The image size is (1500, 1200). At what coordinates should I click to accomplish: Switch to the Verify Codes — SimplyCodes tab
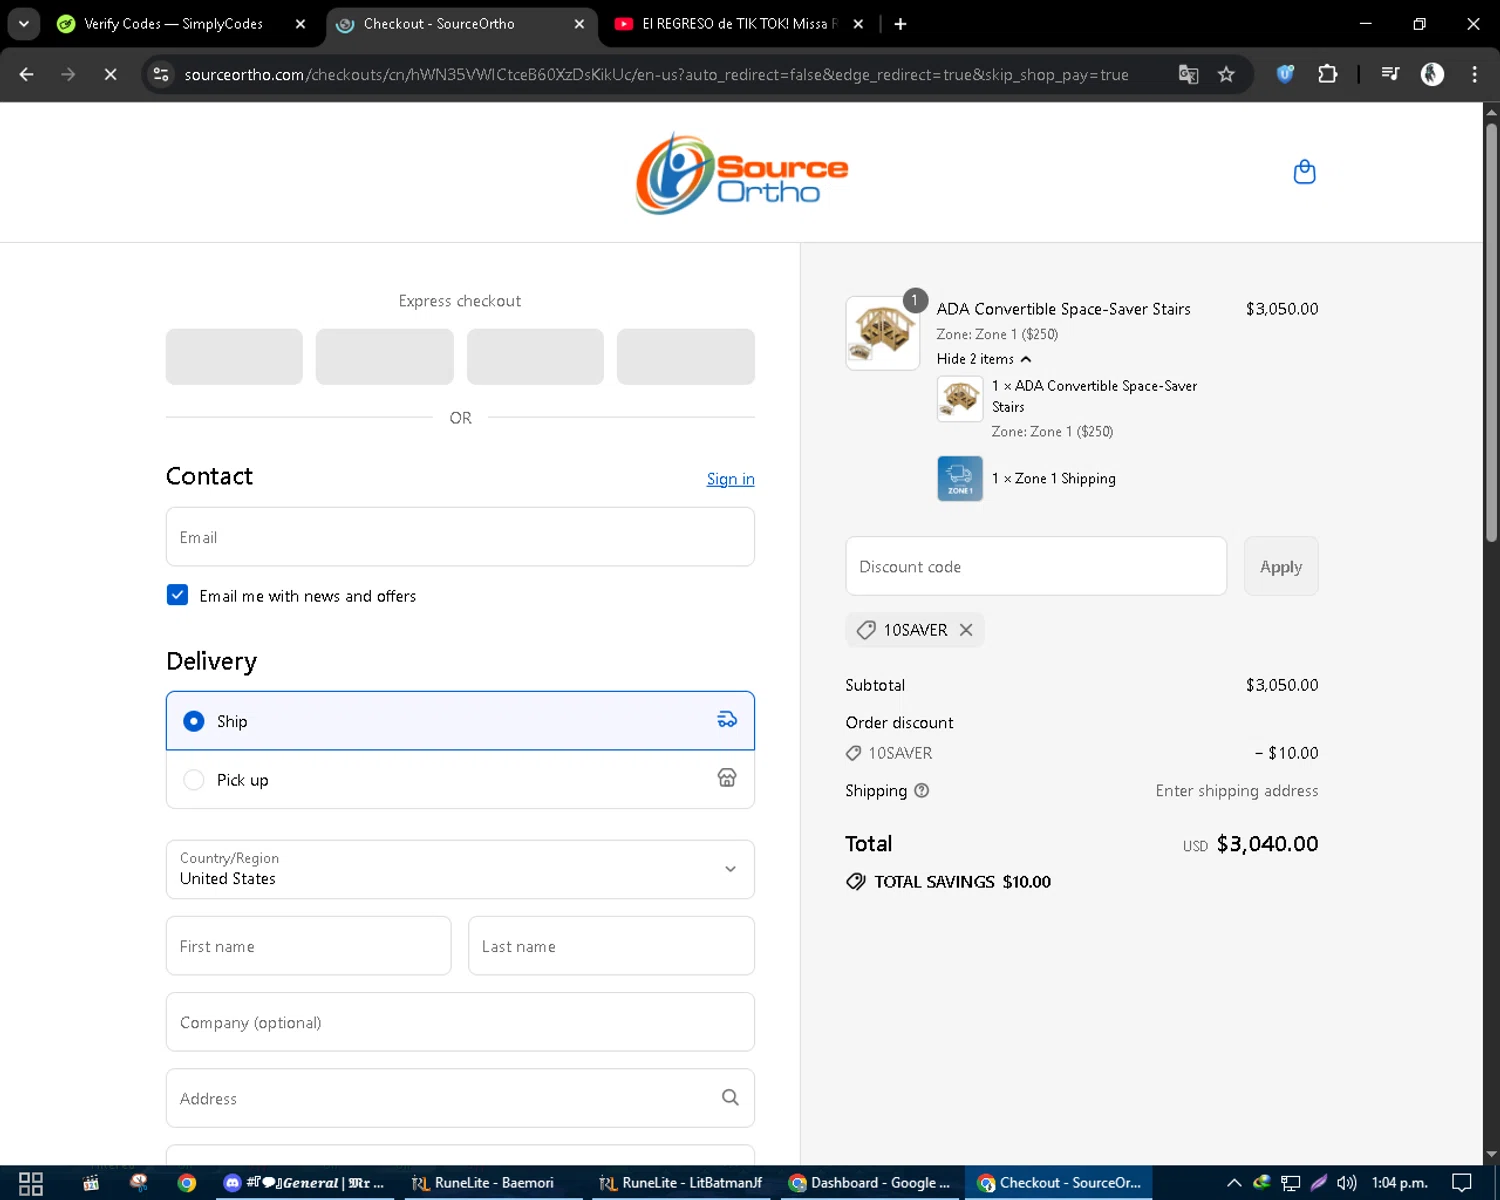173,24
